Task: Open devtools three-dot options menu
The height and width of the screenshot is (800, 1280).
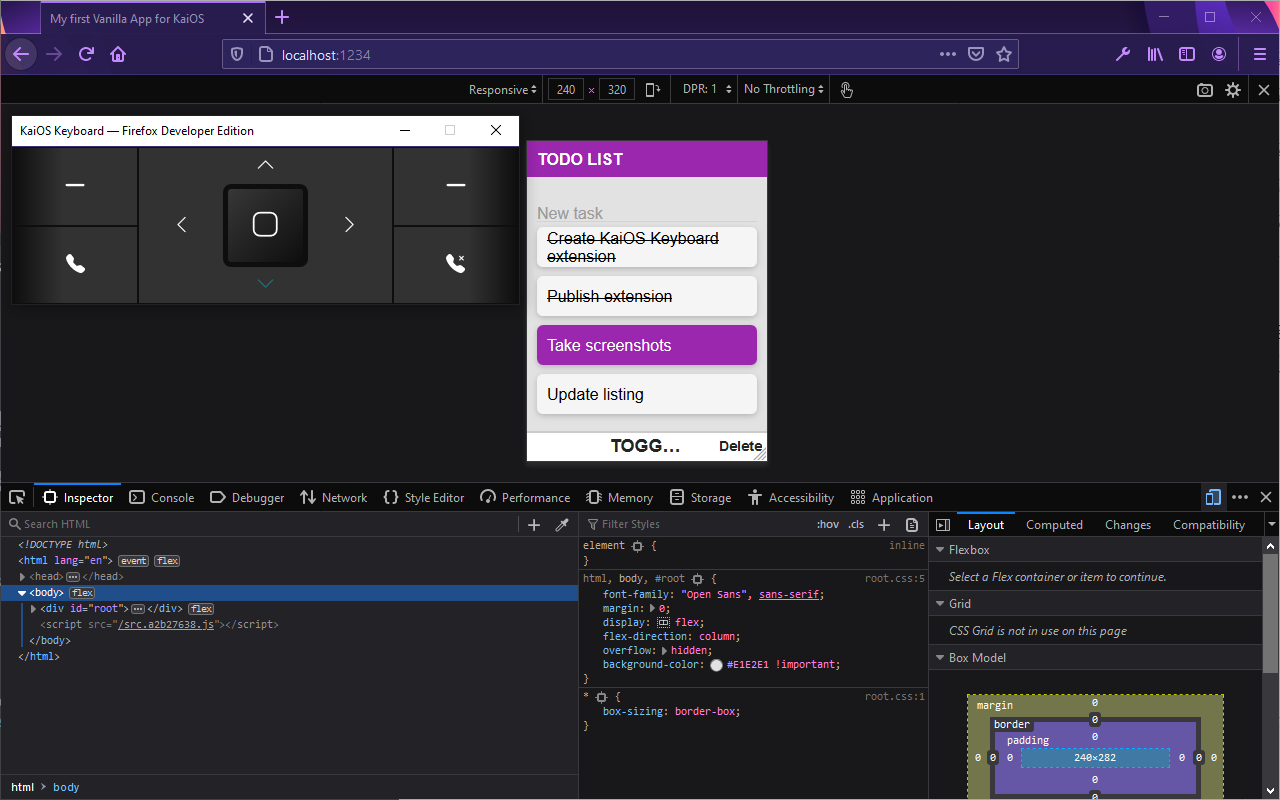Action: [1240, 497]
